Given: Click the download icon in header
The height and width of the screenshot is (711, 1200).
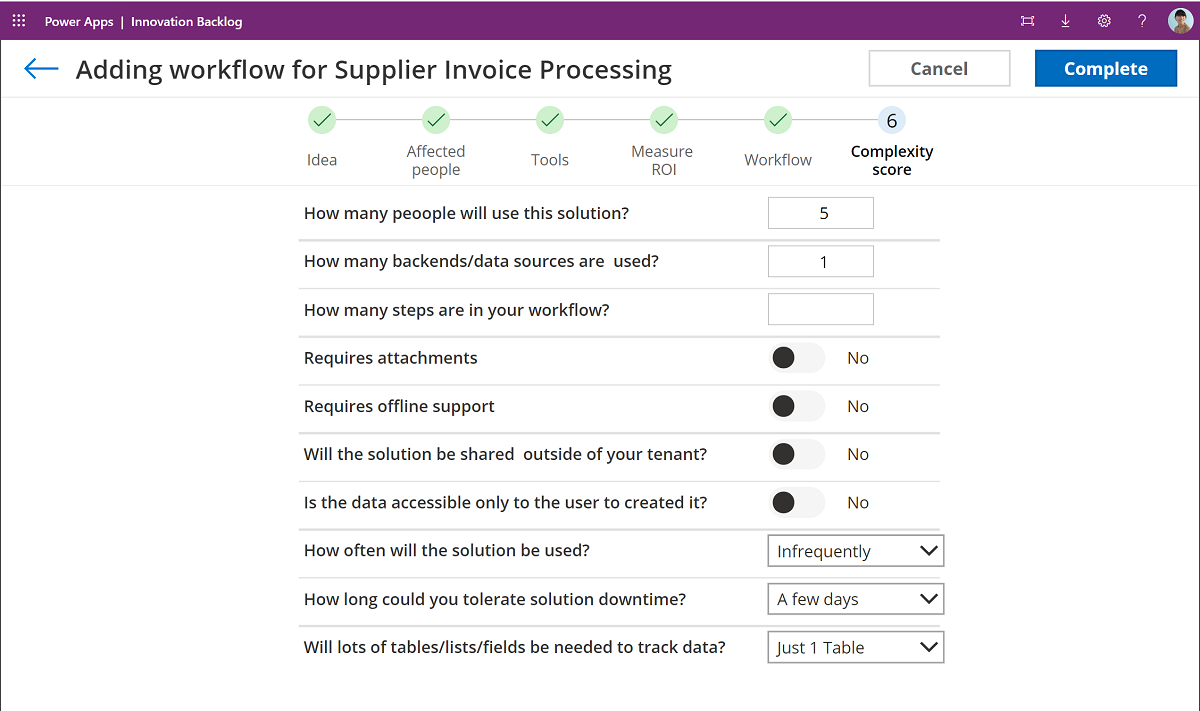Looking at the screenshot, I should 1065,21.
